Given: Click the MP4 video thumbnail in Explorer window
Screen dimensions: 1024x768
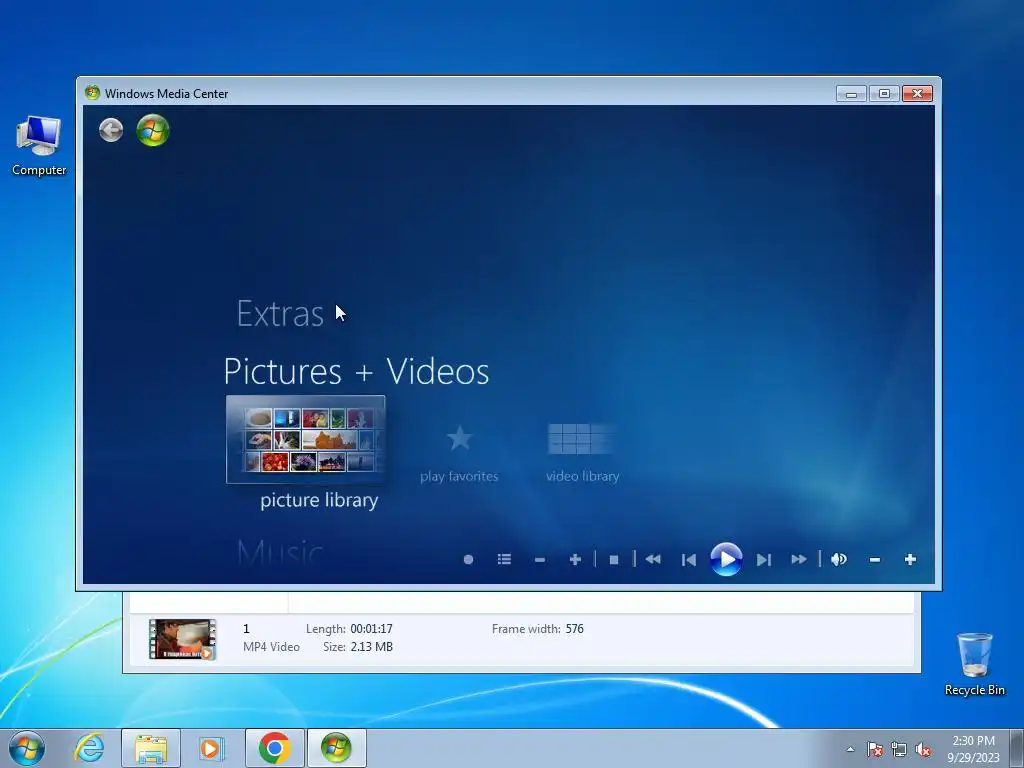Looking at the screenshot, I should click(x=182, y=639).
